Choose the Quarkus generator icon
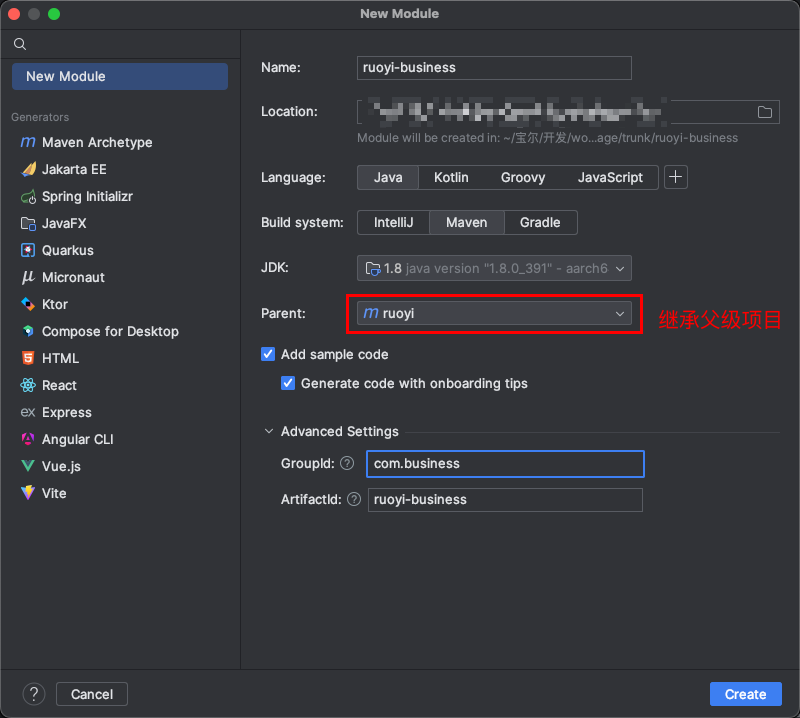Viewport: 800px width, 718px height. (28, 250)
